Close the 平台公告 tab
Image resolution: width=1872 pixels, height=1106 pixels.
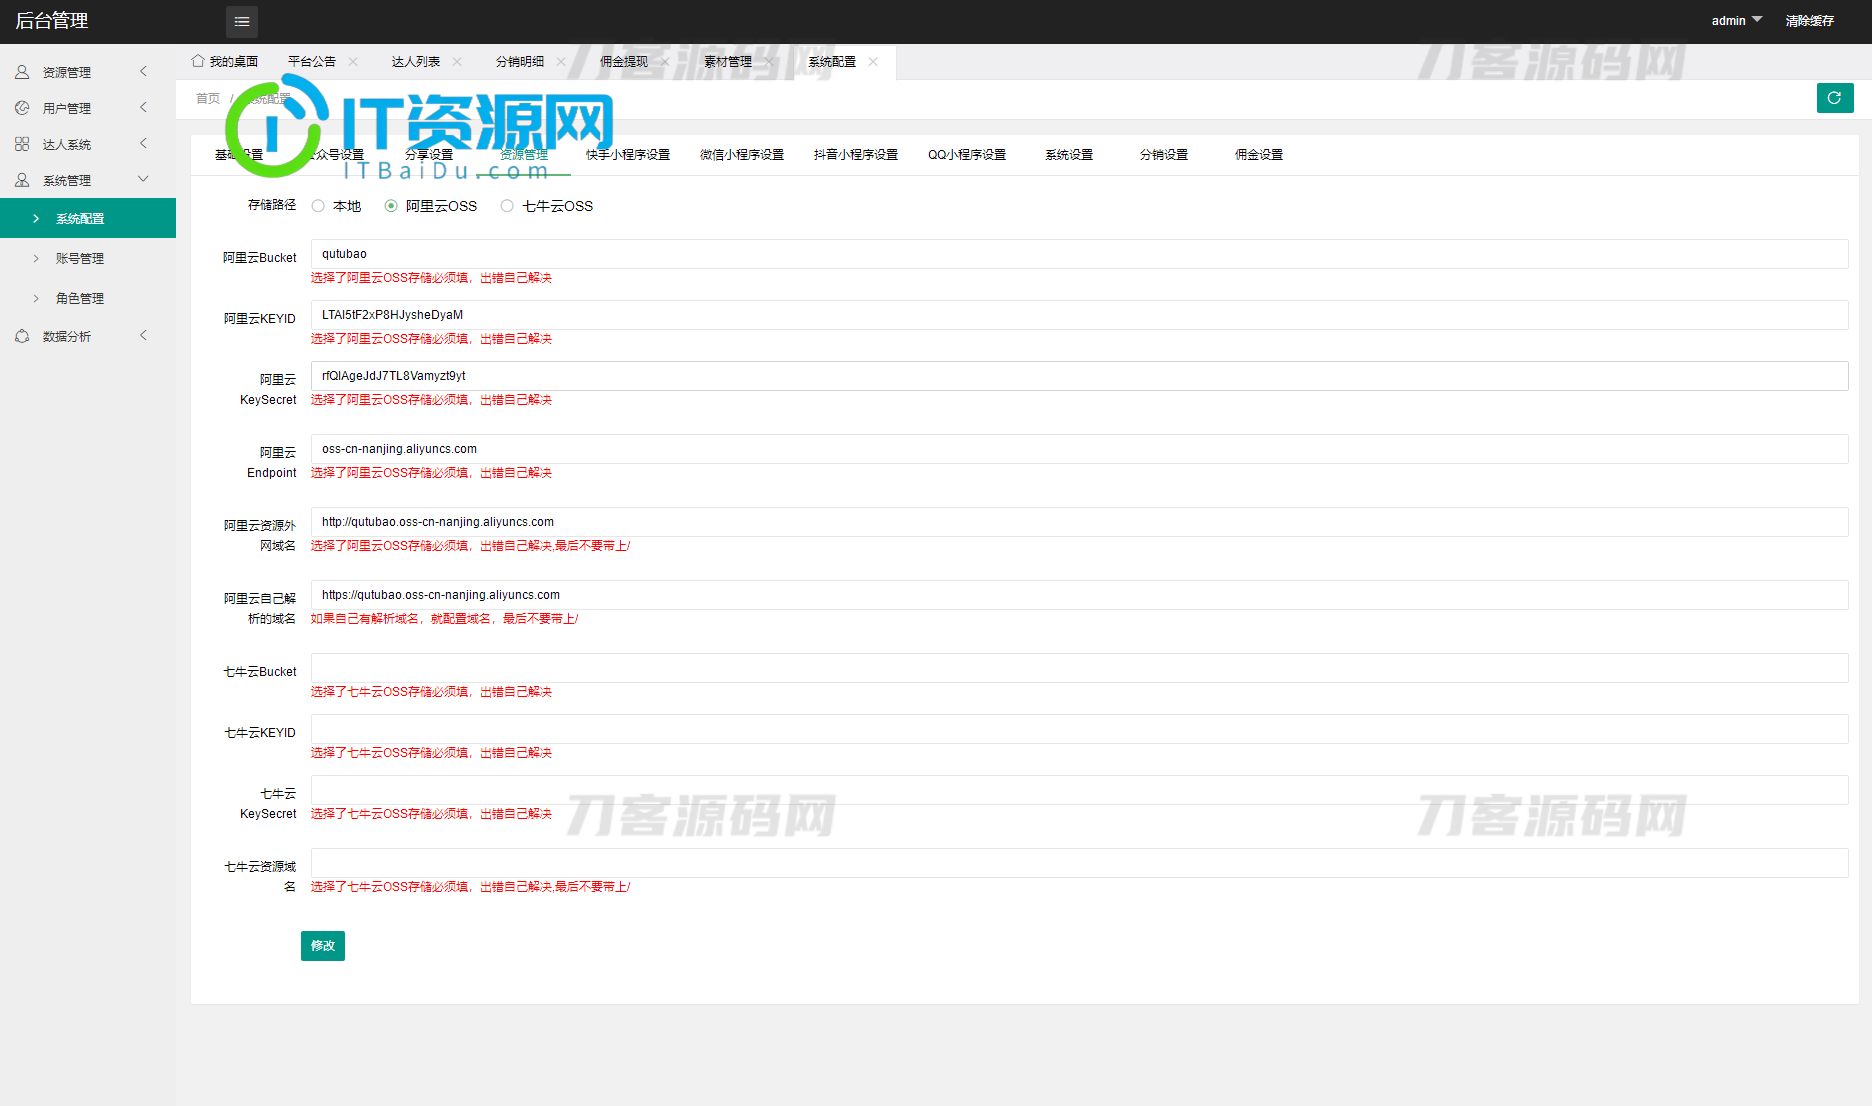(353, 62)
